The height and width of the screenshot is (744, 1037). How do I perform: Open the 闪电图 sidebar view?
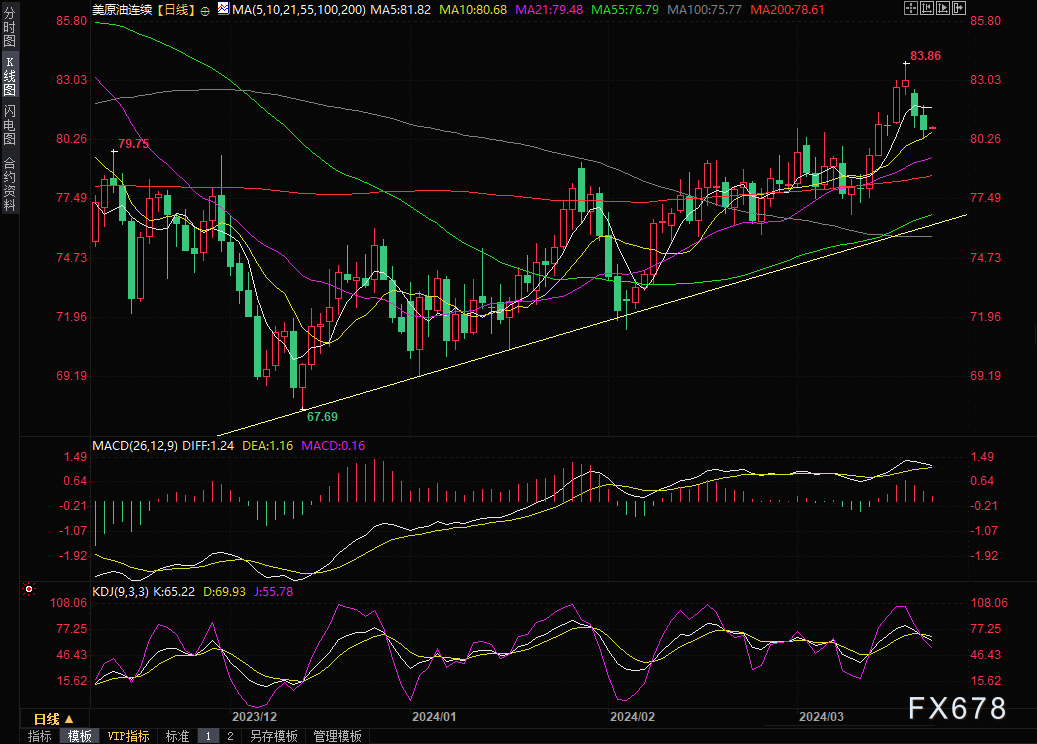click(9, 124)
